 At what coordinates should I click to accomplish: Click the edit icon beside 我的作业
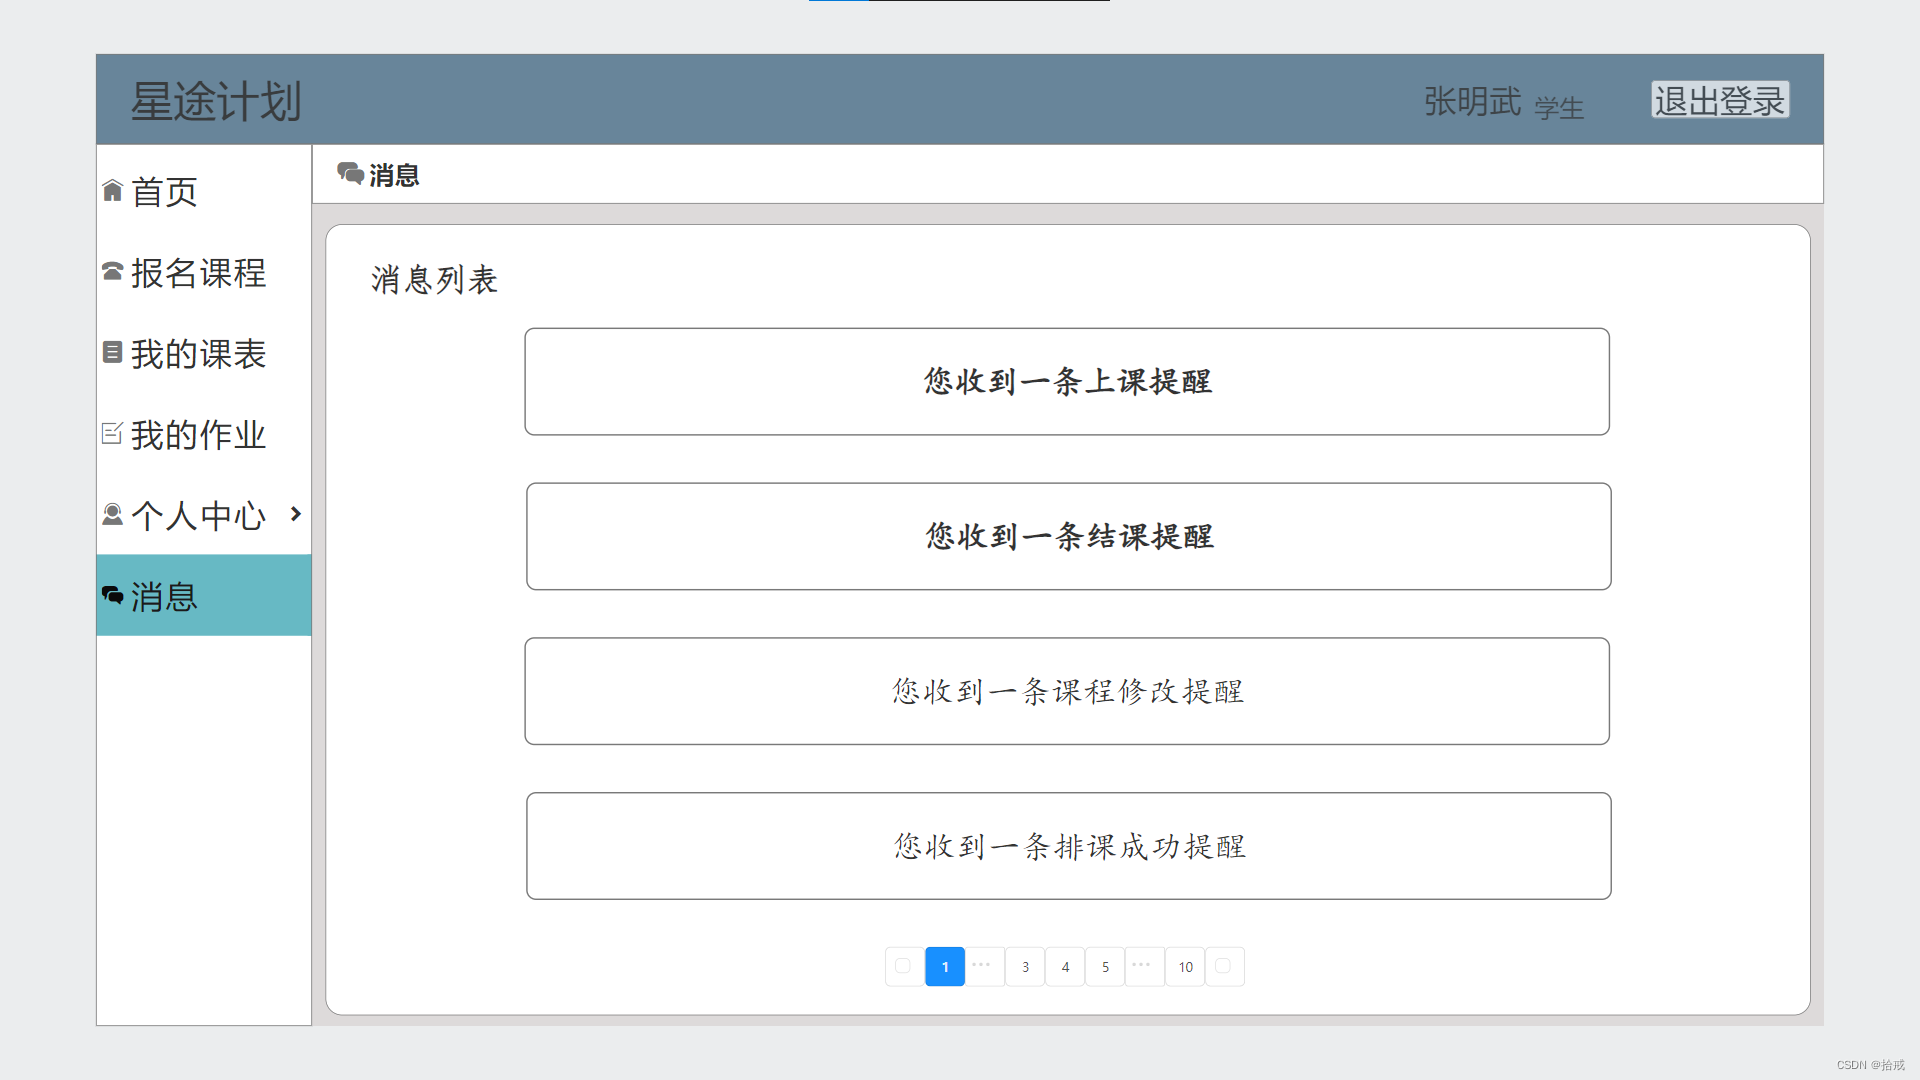(x=112, y=433)
